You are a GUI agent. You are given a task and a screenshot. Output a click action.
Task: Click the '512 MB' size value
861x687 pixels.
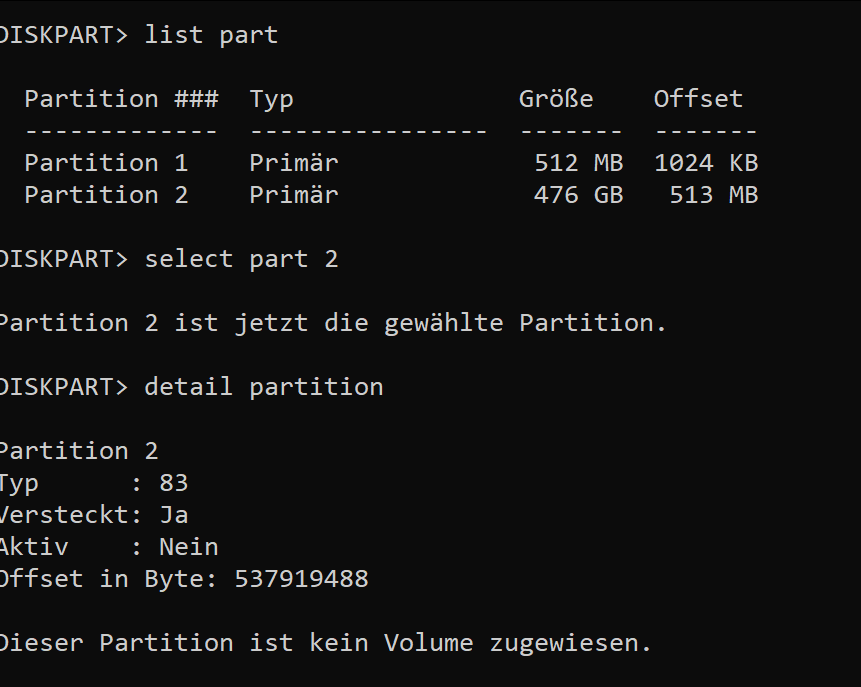578,163
